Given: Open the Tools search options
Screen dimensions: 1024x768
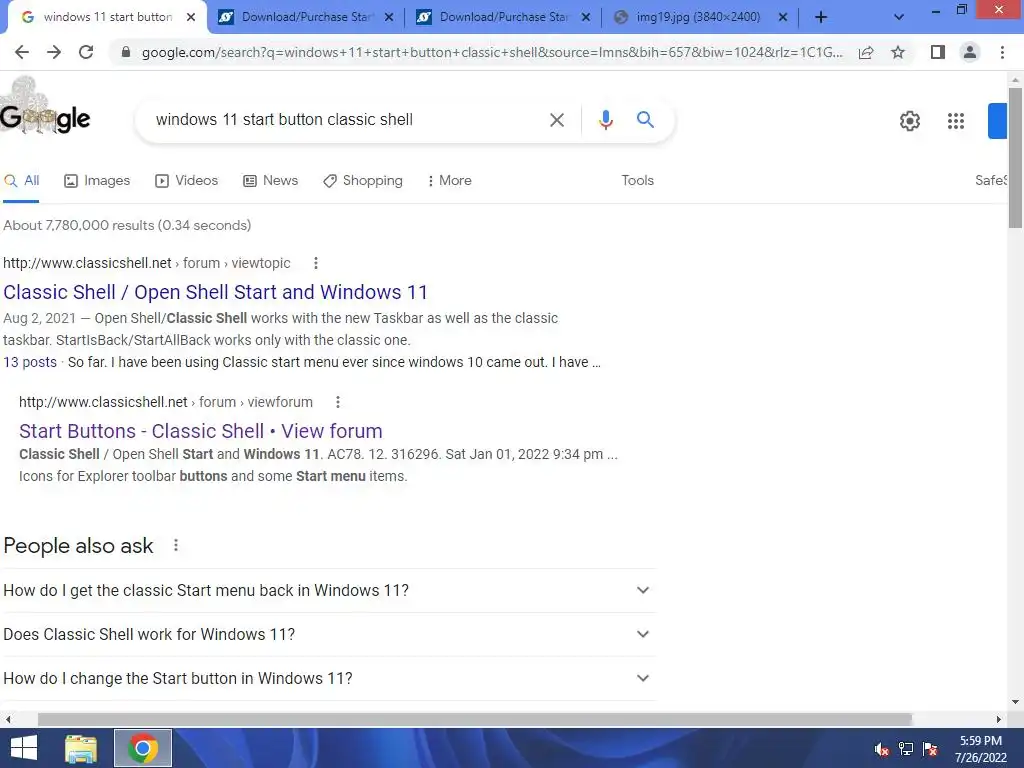Looking at the screenshot, I should (x=637, y=180).
